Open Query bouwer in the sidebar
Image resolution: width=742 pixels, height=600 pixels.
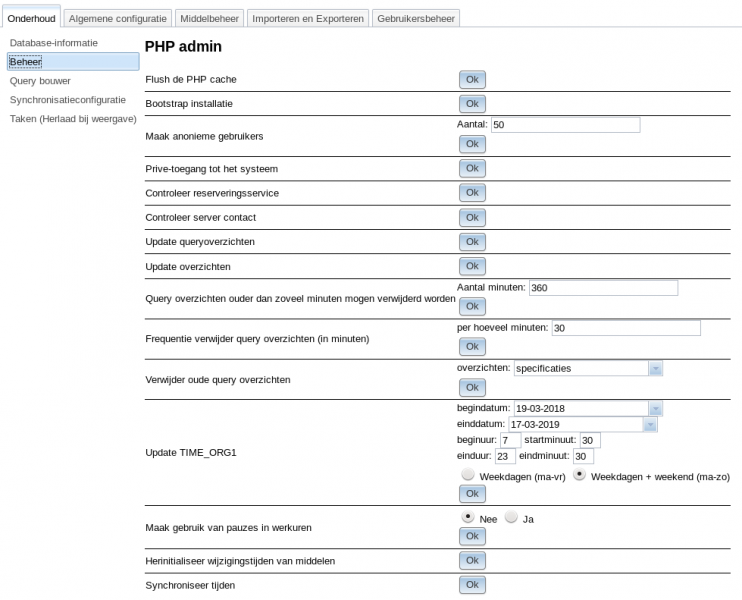tap(40, 81)
